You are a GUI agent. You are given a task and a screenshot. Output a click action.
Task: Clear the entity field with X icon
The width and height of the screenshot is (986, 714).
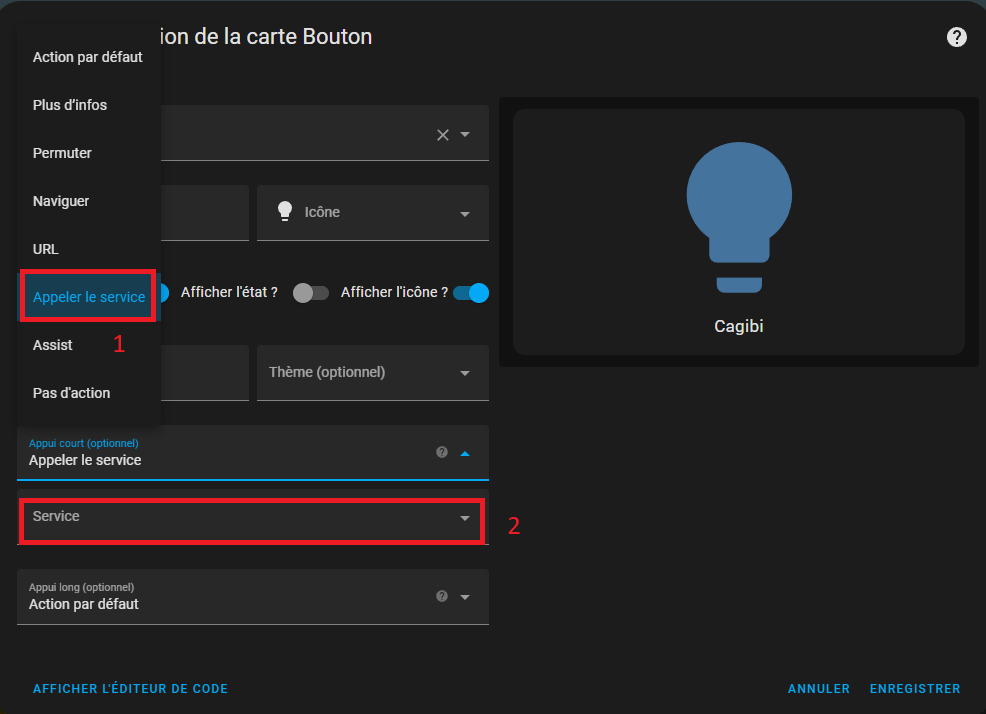click(x=443, y=135)
